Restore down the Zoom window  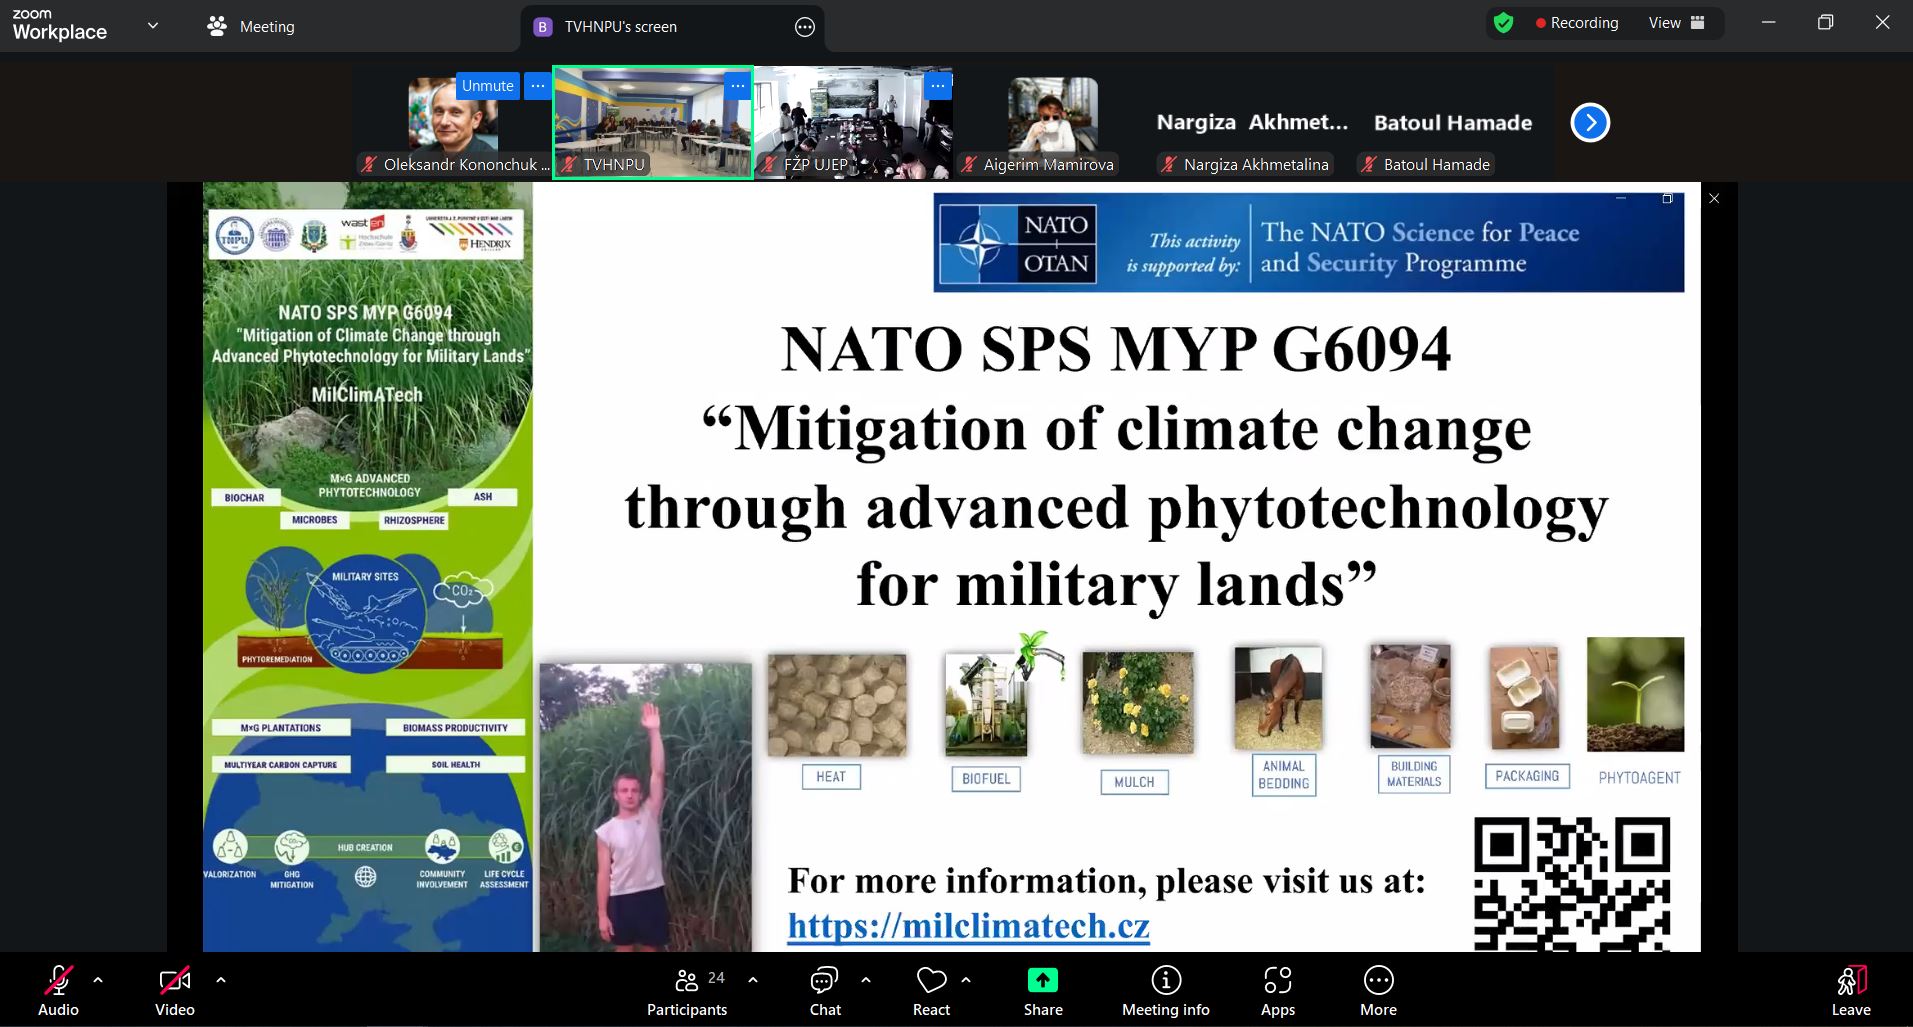1825,22
